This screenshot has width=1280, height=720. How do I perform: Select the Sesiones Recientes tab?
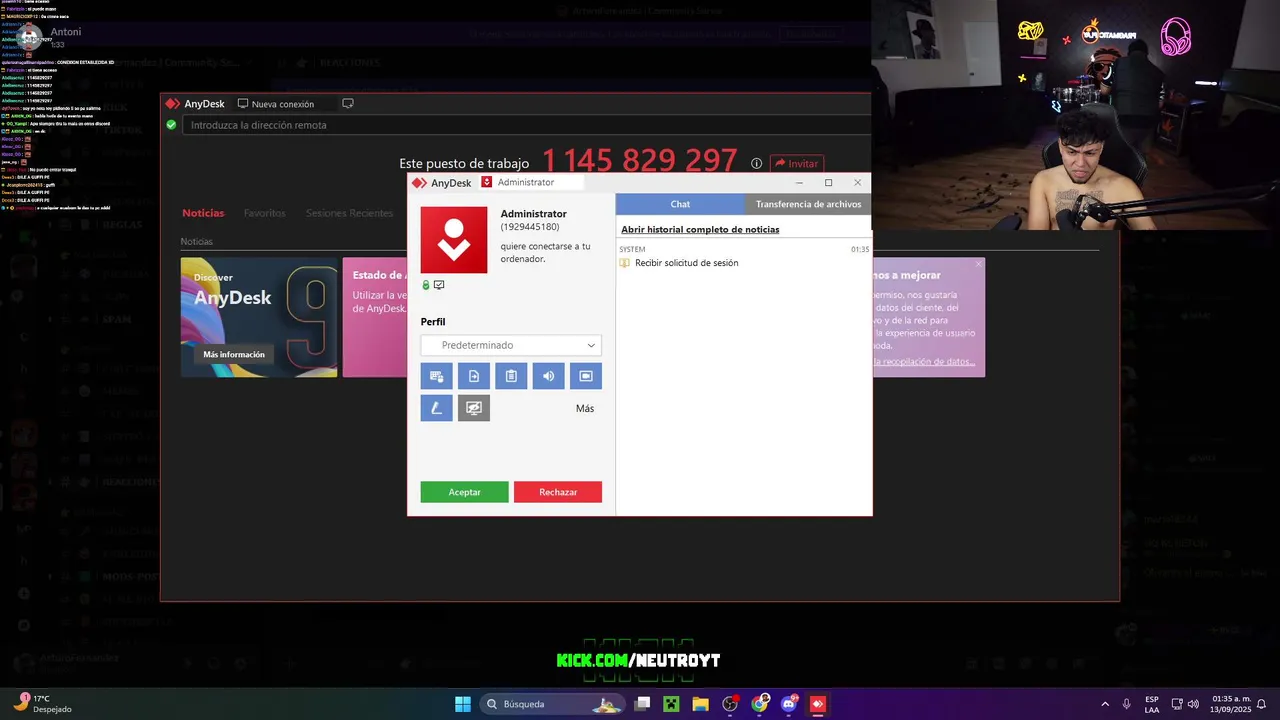tap(349, 213)
